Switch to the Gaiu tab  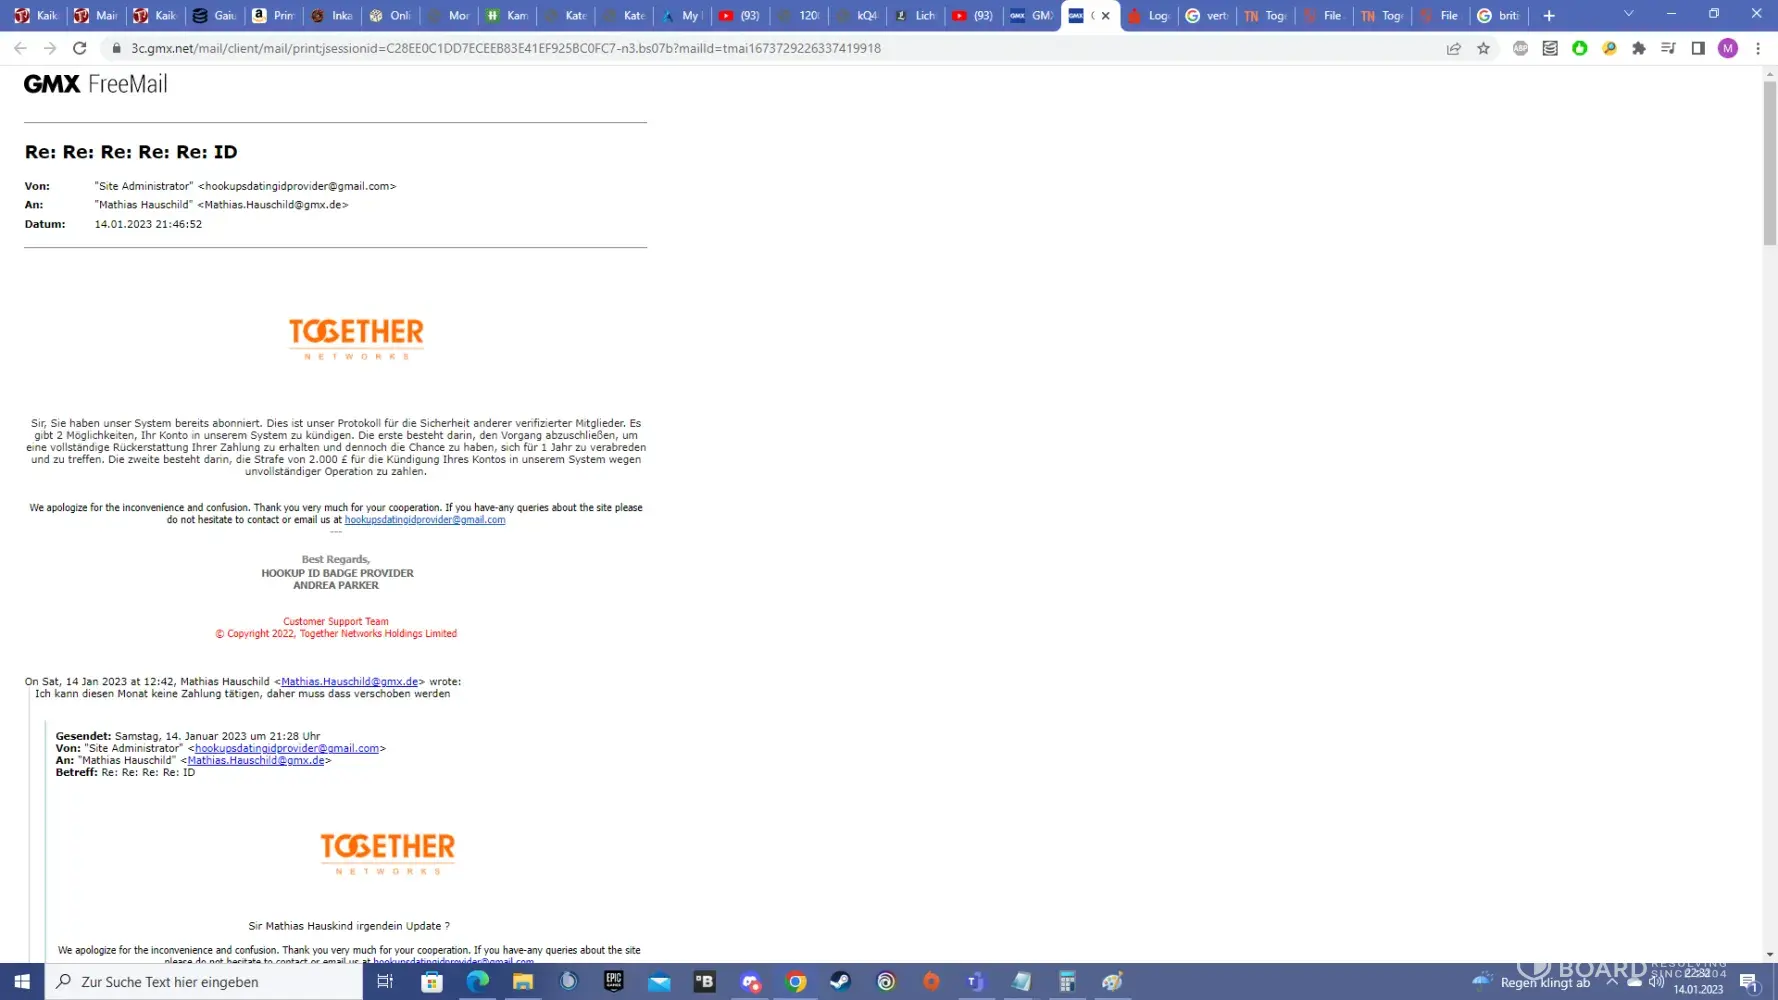click(x=214, y=15)
